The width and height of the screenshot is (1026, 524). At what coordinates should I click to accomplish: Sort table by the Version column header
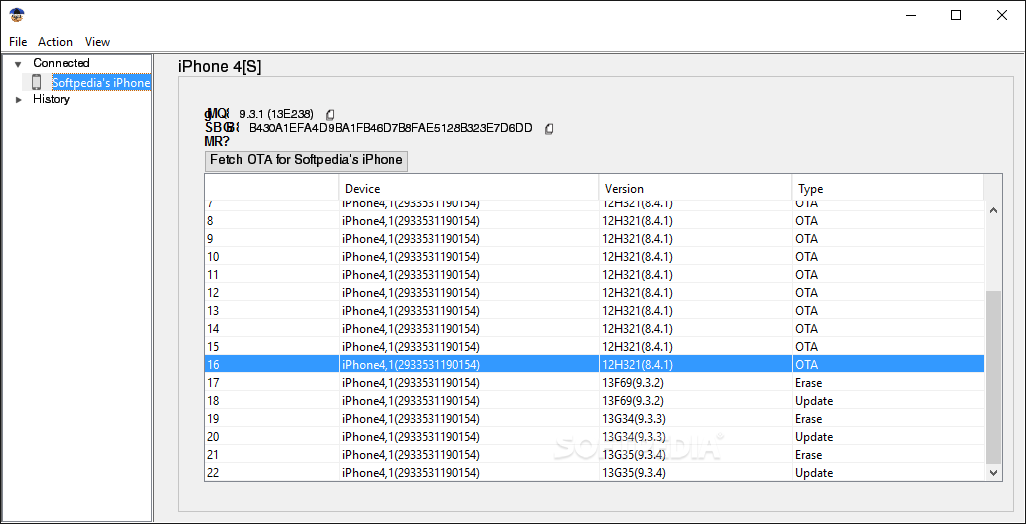point(694,189)
